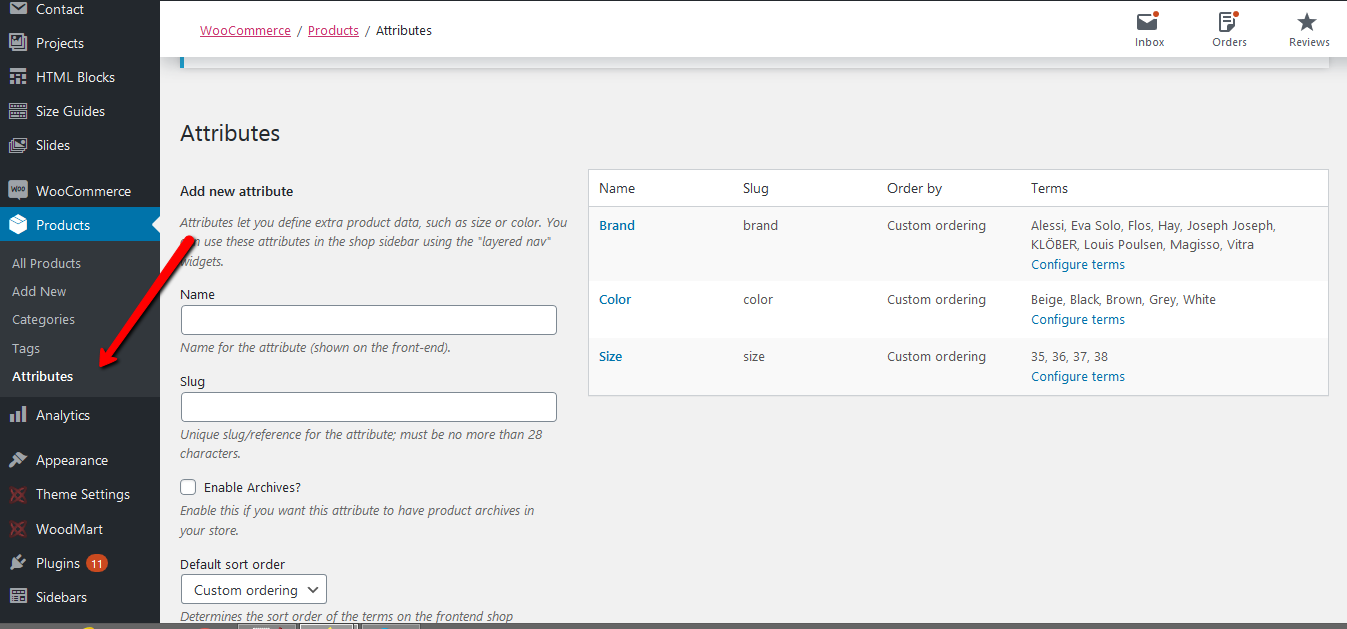Open the Reviews star icon

(1307, 22)
